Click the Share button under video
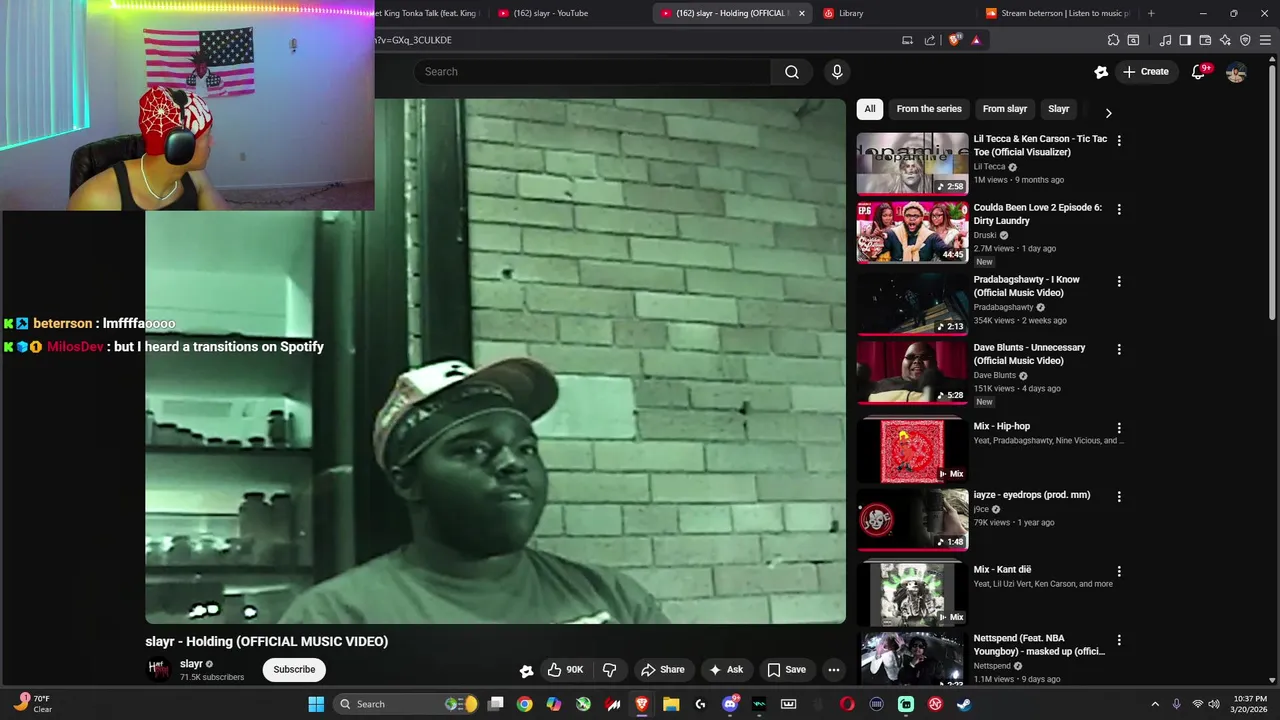Viewport: 1280px width, 720px height. pos(663,670)
